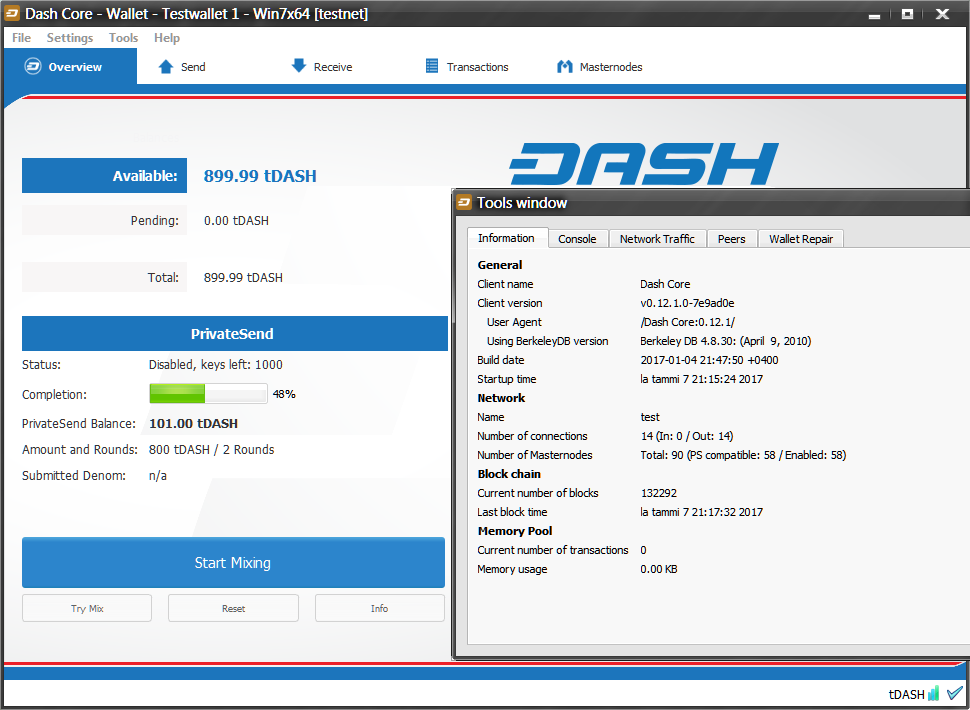Image resolution: width=970 pixels, height=710 pixels.
Task: Open the File menu
Action: [22, 38]
